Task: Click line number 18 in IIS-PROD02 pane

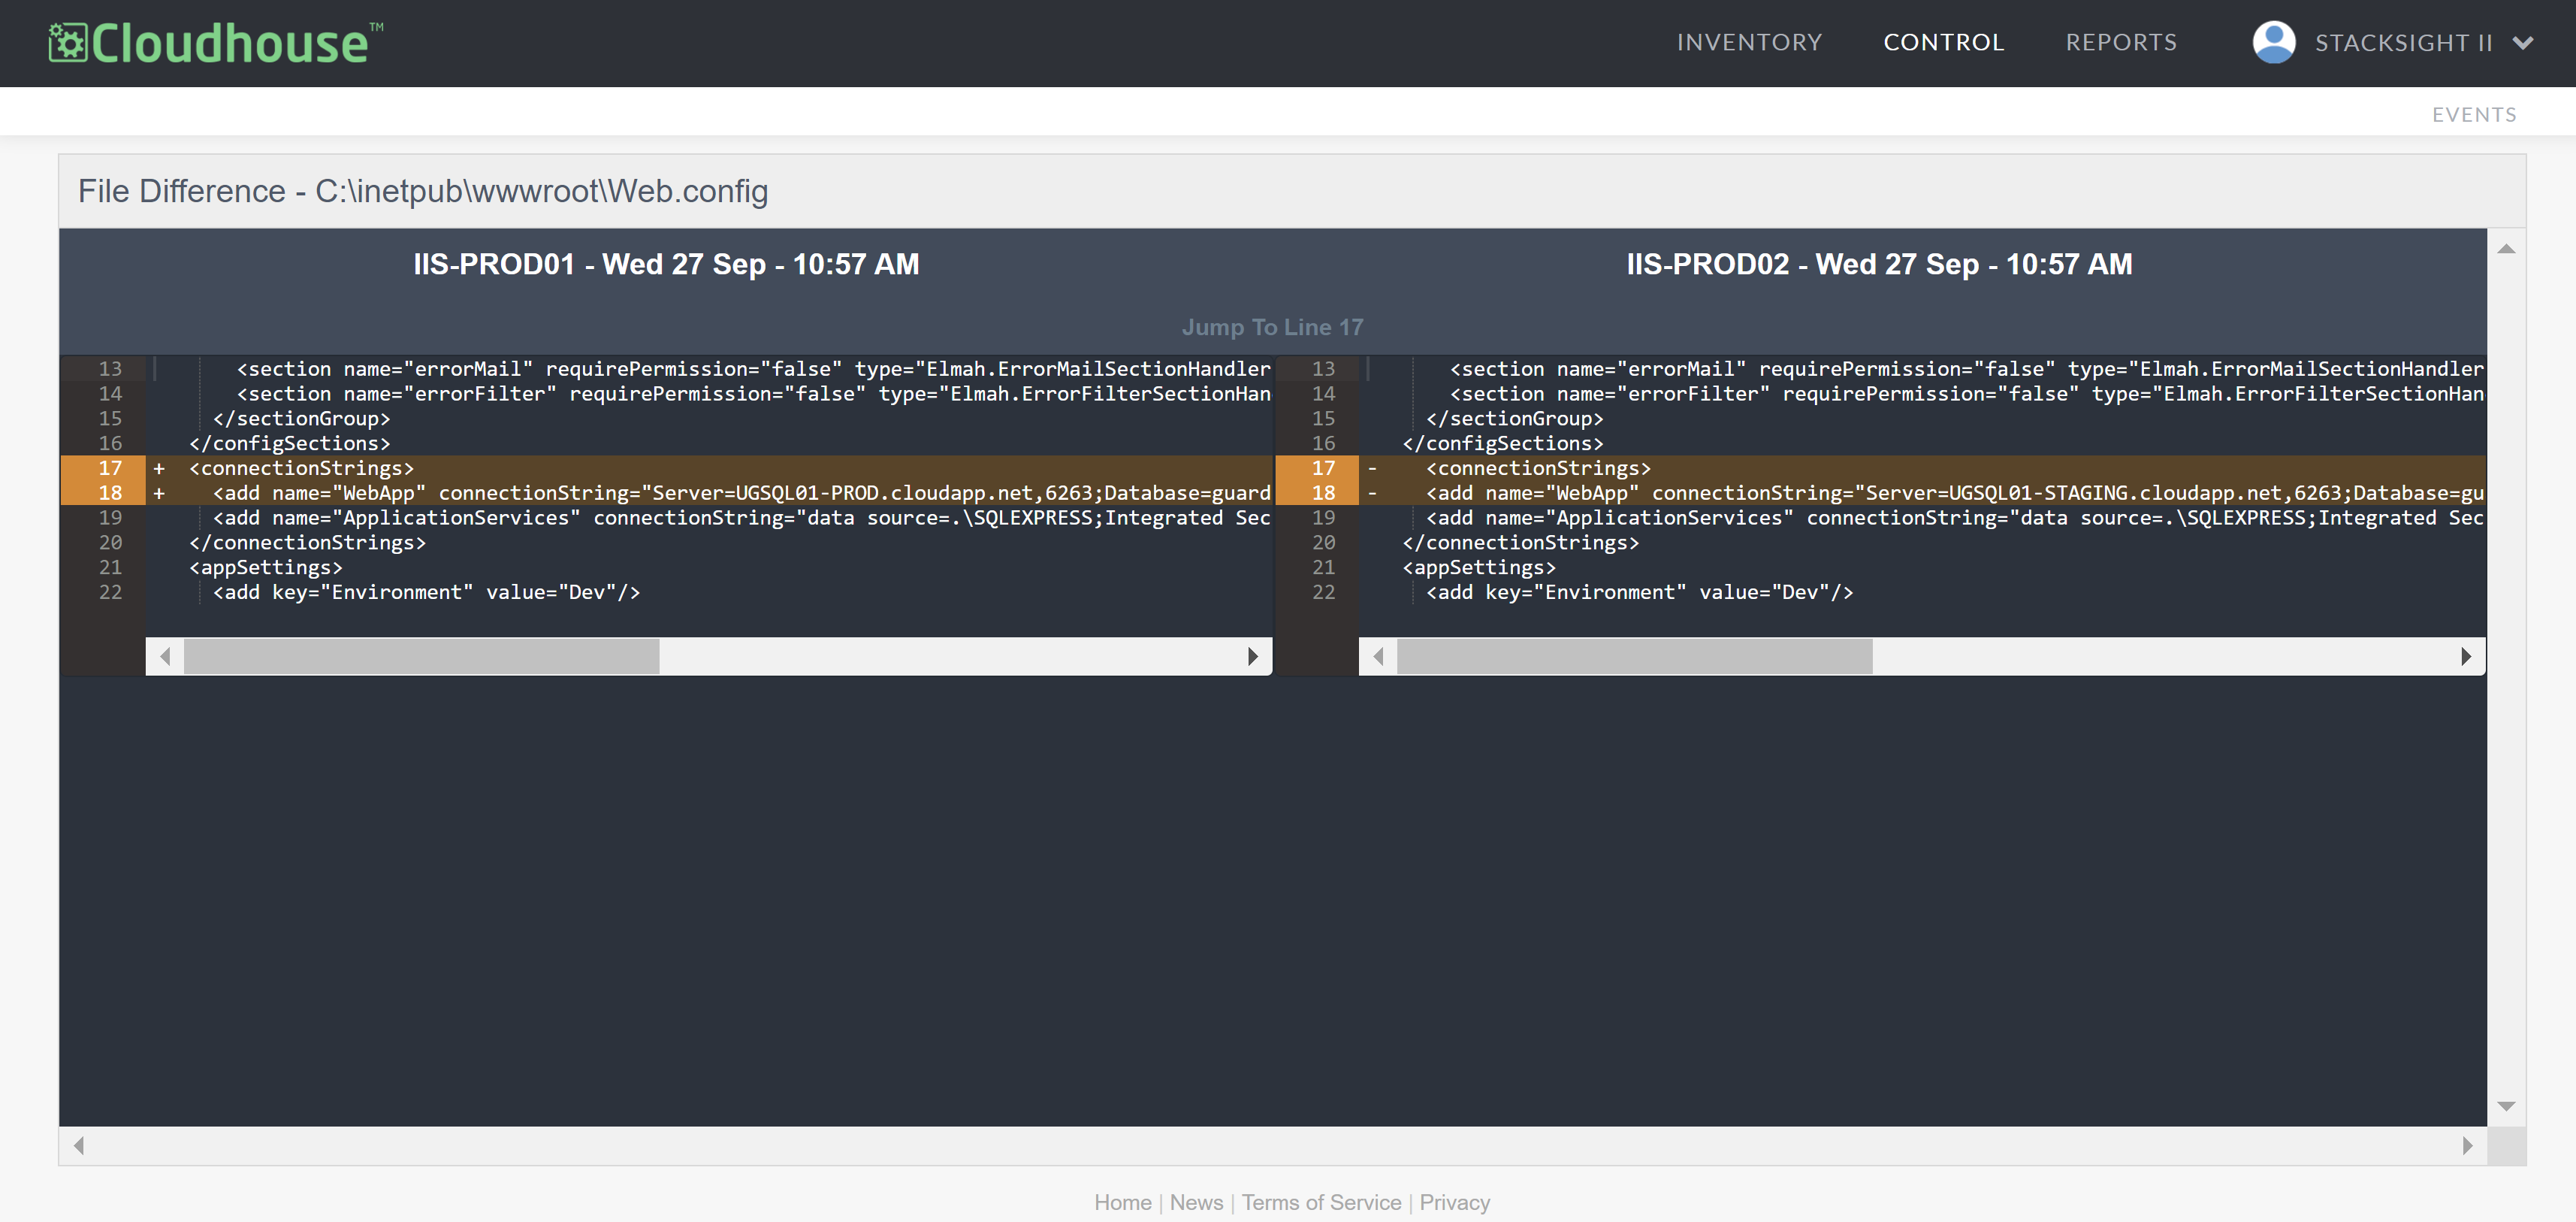Action: (x=1323, y=493)
